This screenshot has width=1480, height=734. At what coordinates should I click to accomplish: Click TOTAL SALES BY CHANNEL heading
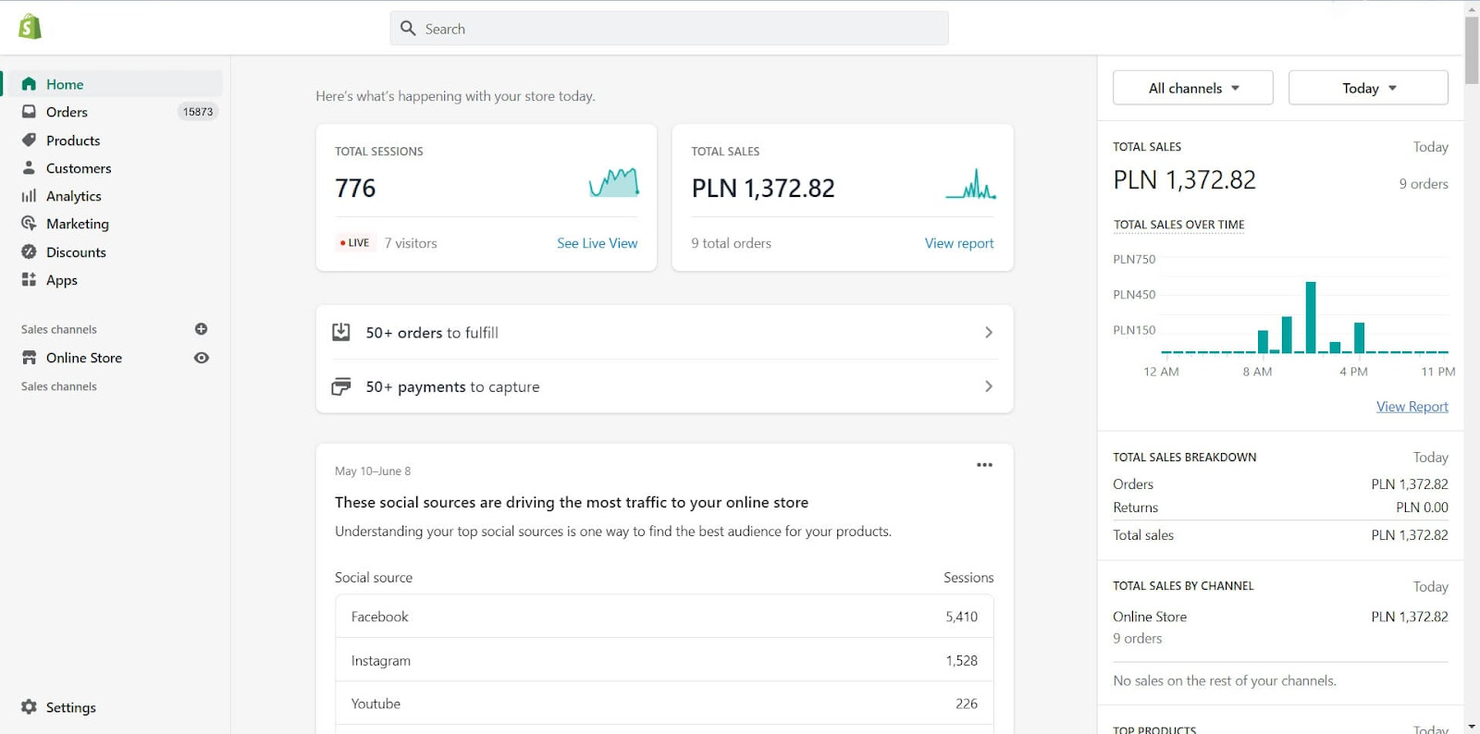[1183, 586]
